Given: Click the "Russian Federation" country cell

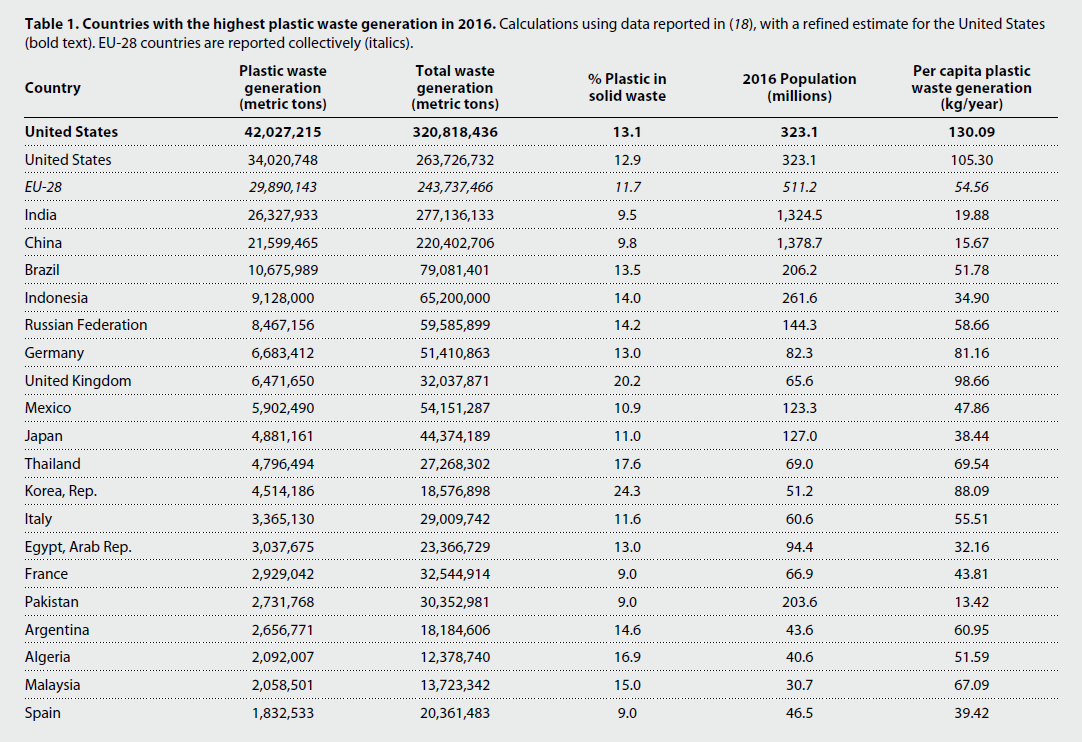Looking at the screenshot, I should click(86, 325).
